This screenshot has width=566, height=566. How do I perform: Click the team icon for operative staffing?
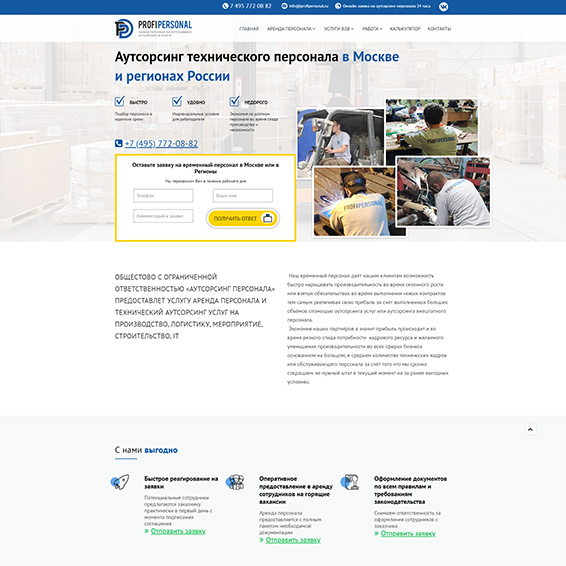pyautogui.click(x=235, y=482)
